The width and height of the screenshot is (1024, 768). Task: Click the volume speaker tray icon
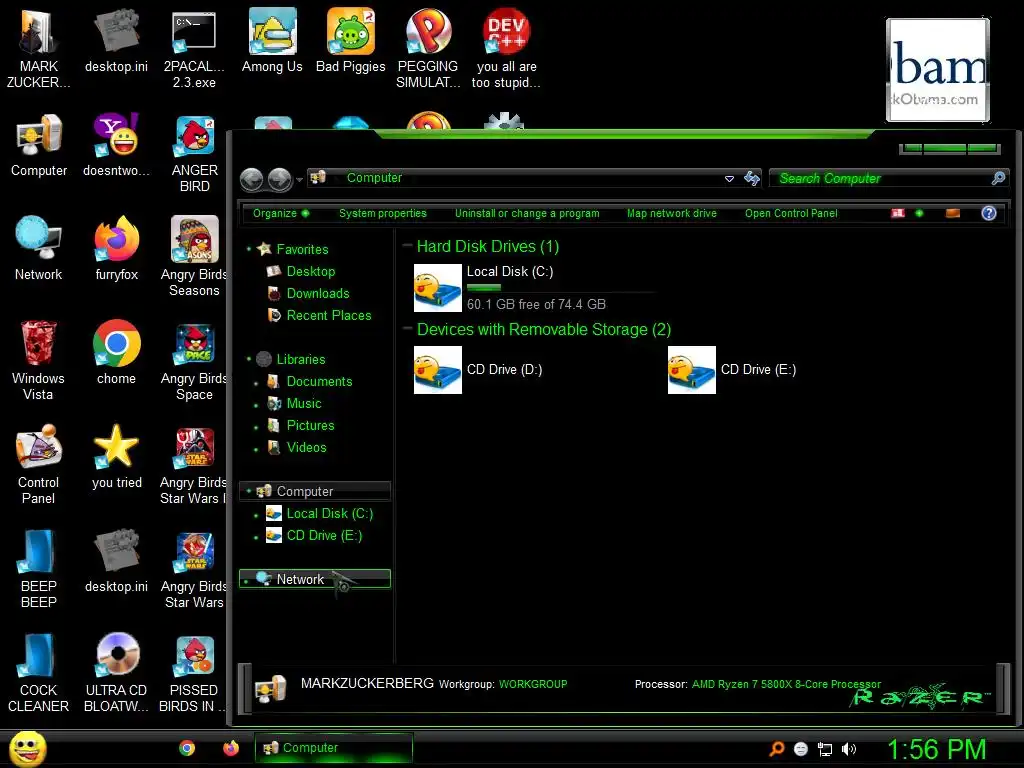tap(848, 749)
